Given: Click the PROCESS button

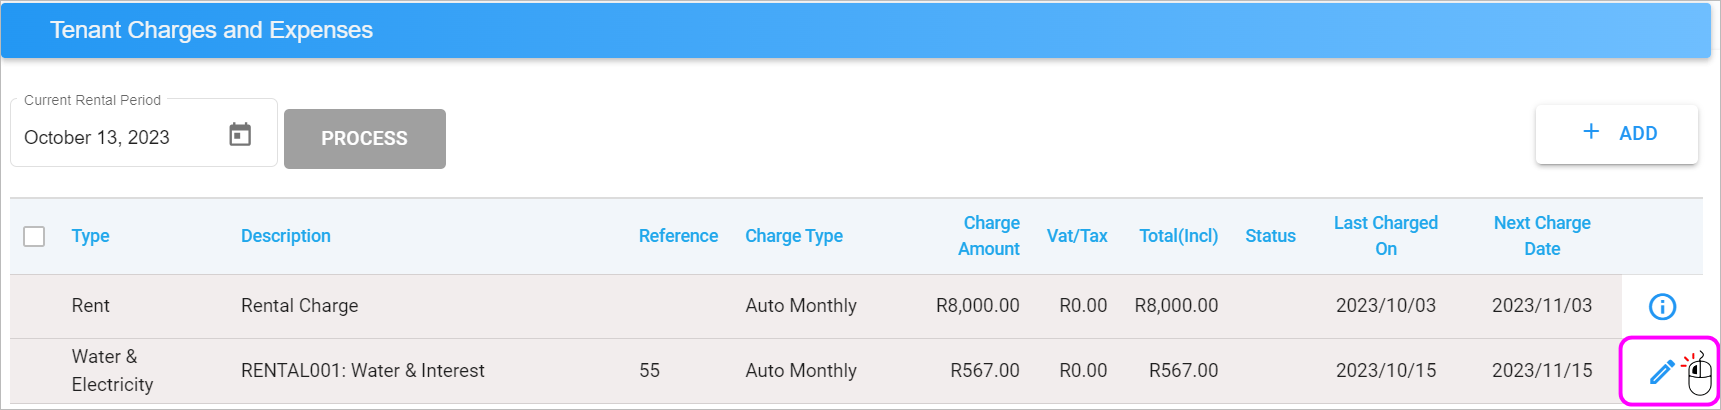Looking at the screenshot, I should [x=365, y=139].
